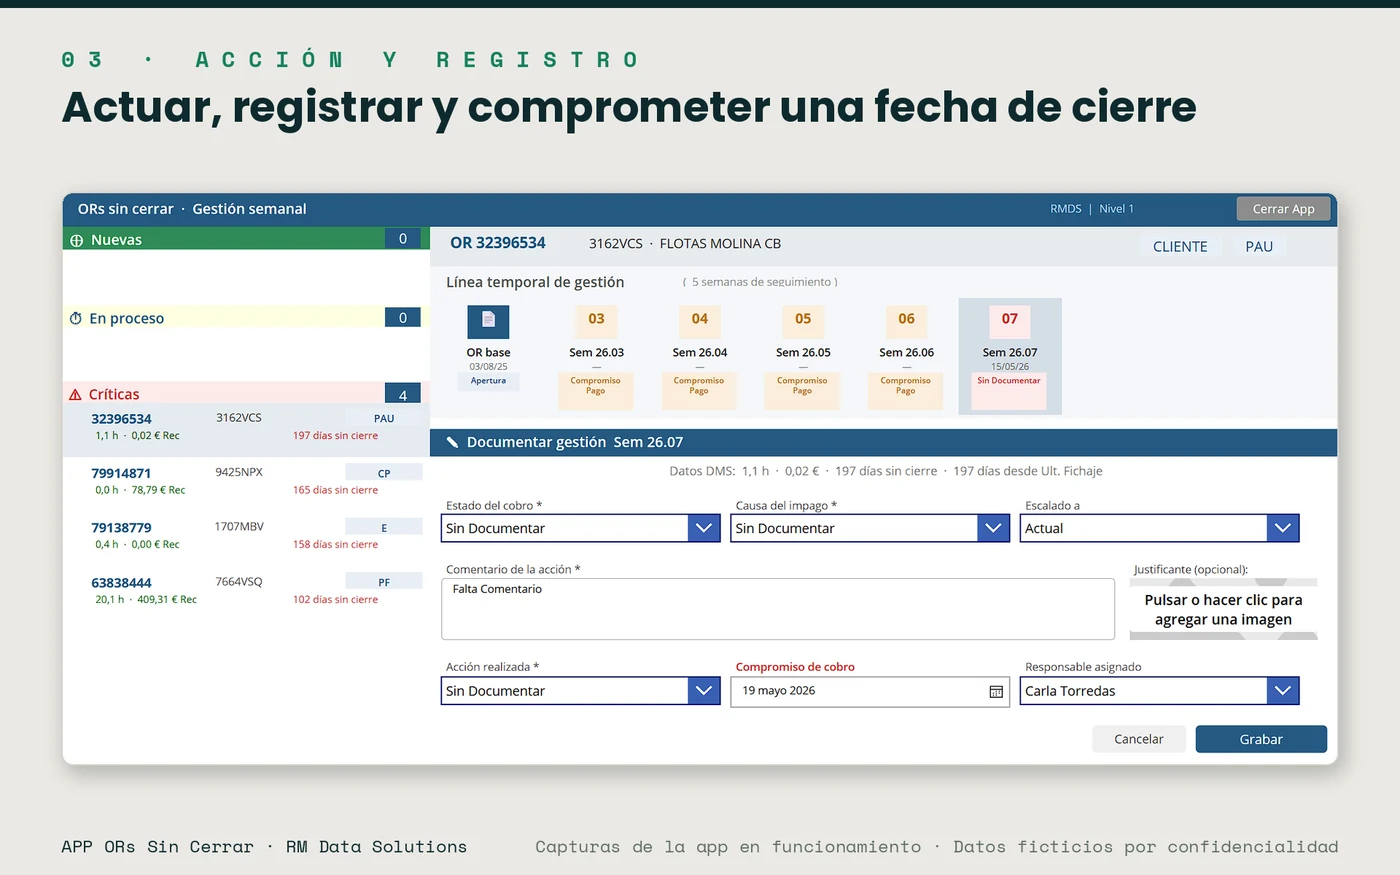Click the '165 días sin cierre' text
The height and width of the screenshot is (875, 1400).
pyautogui.click(x=335, y=490)
